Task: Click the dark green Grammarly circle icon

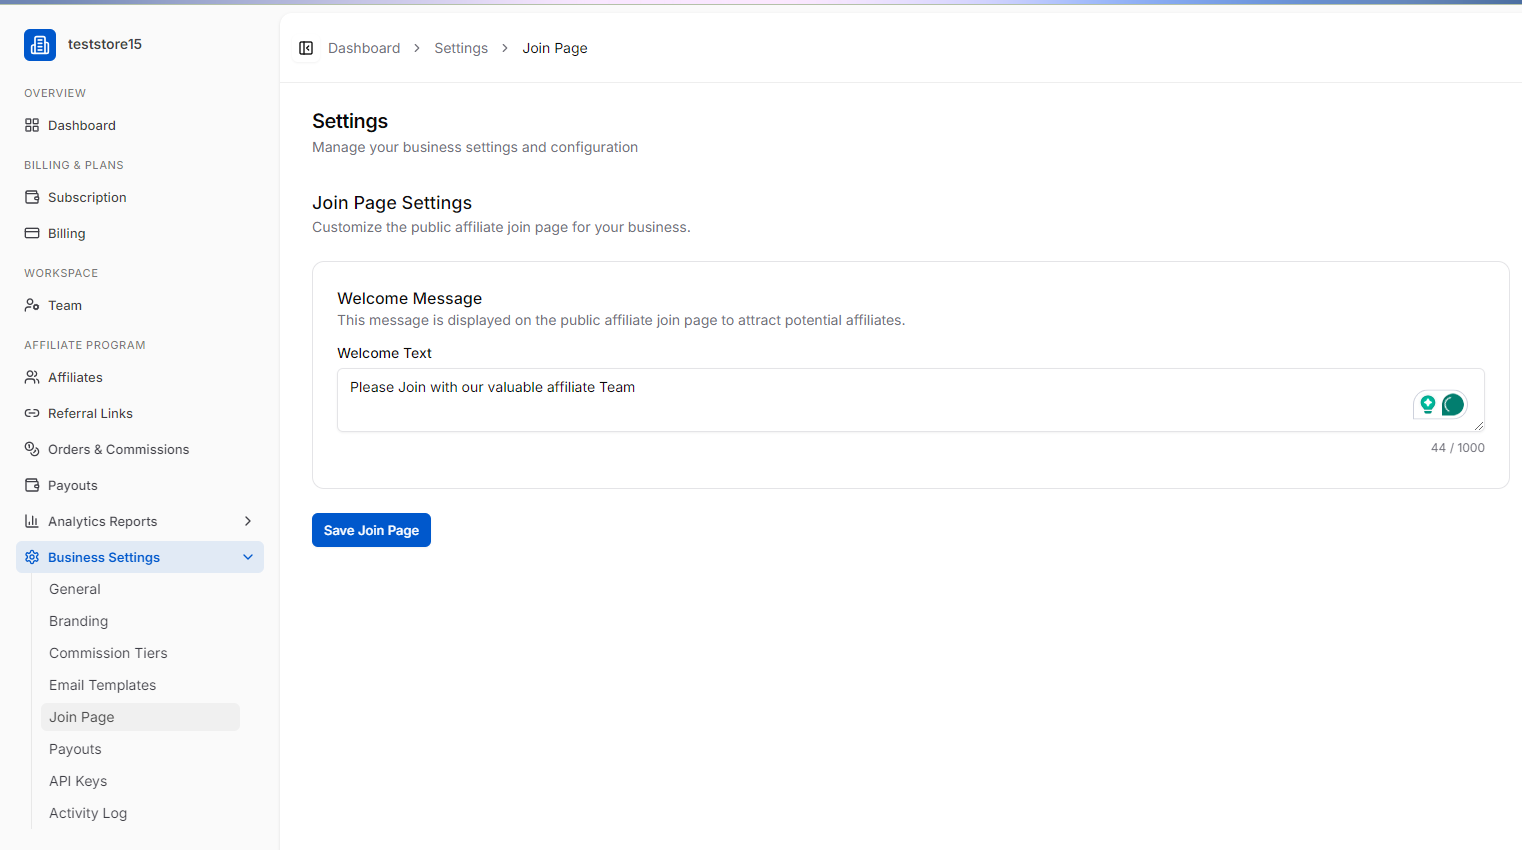Action: click(x=1453, y=404)
